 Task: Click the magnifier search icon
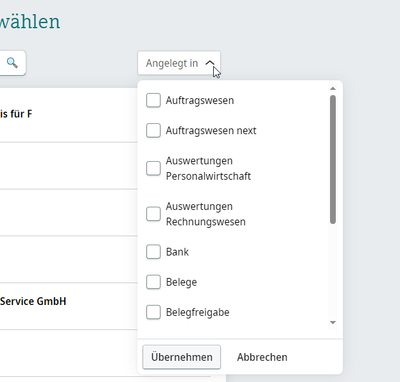tap(12, 63)
